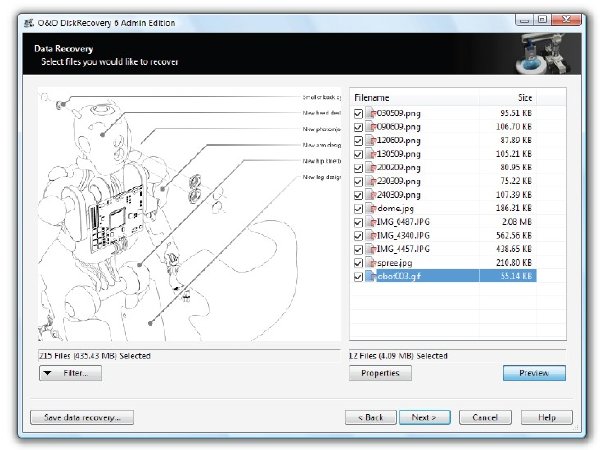600x450 pixels.
Task: Select the IMG_0487.JPG filename
Action: tap(403, 222)
